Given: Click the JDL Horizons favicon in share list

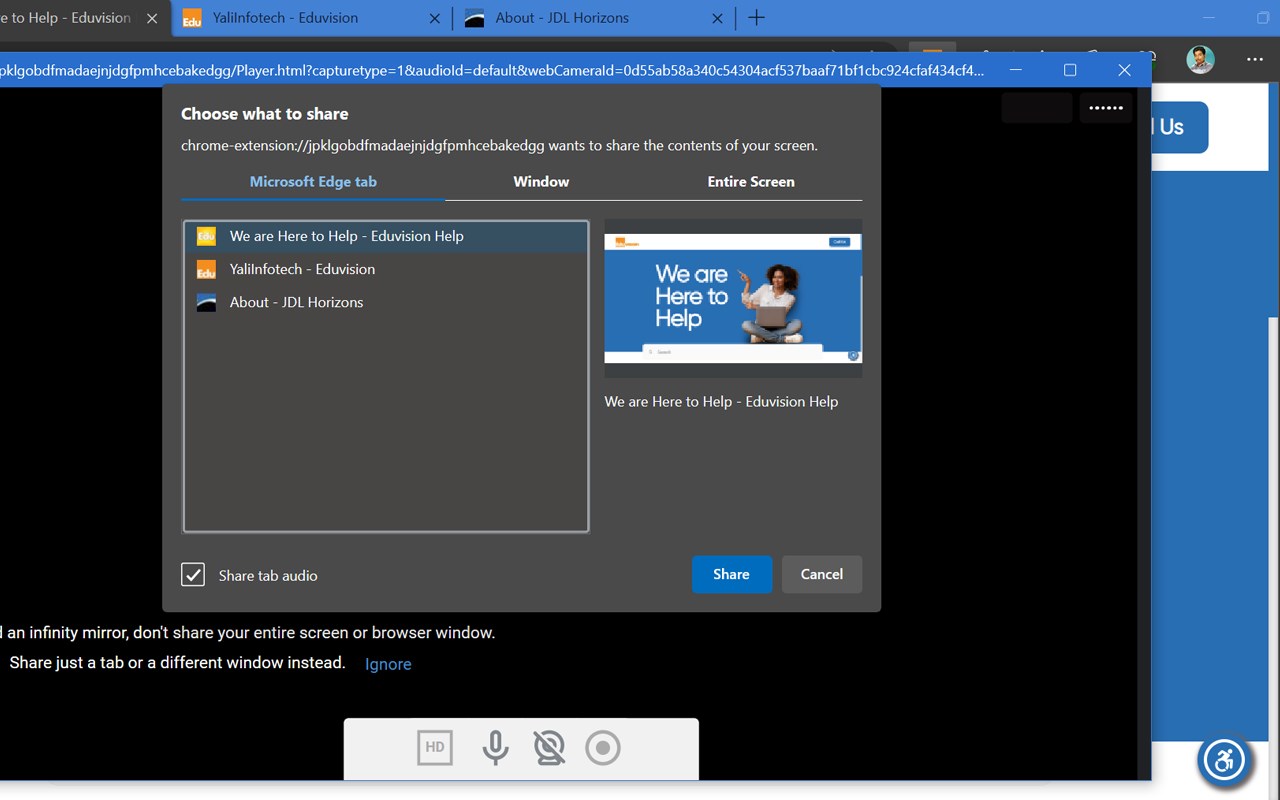Looking at the screenshot, I should 206,302.
